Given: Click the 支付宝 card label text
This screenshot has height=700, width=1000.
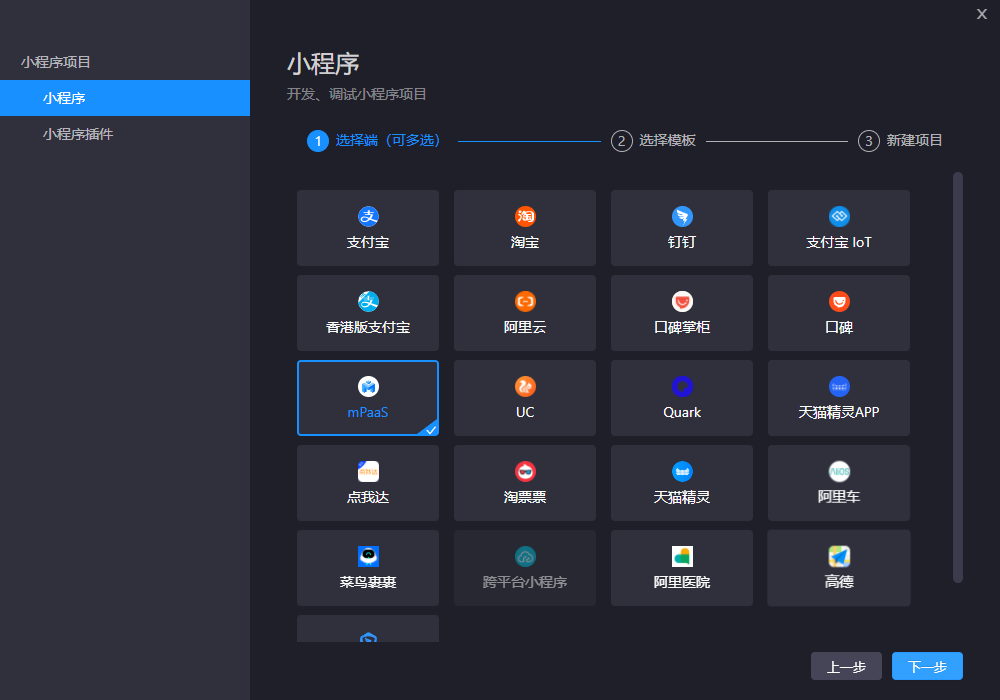Looking at the screenshot, I should click(368, 242).
